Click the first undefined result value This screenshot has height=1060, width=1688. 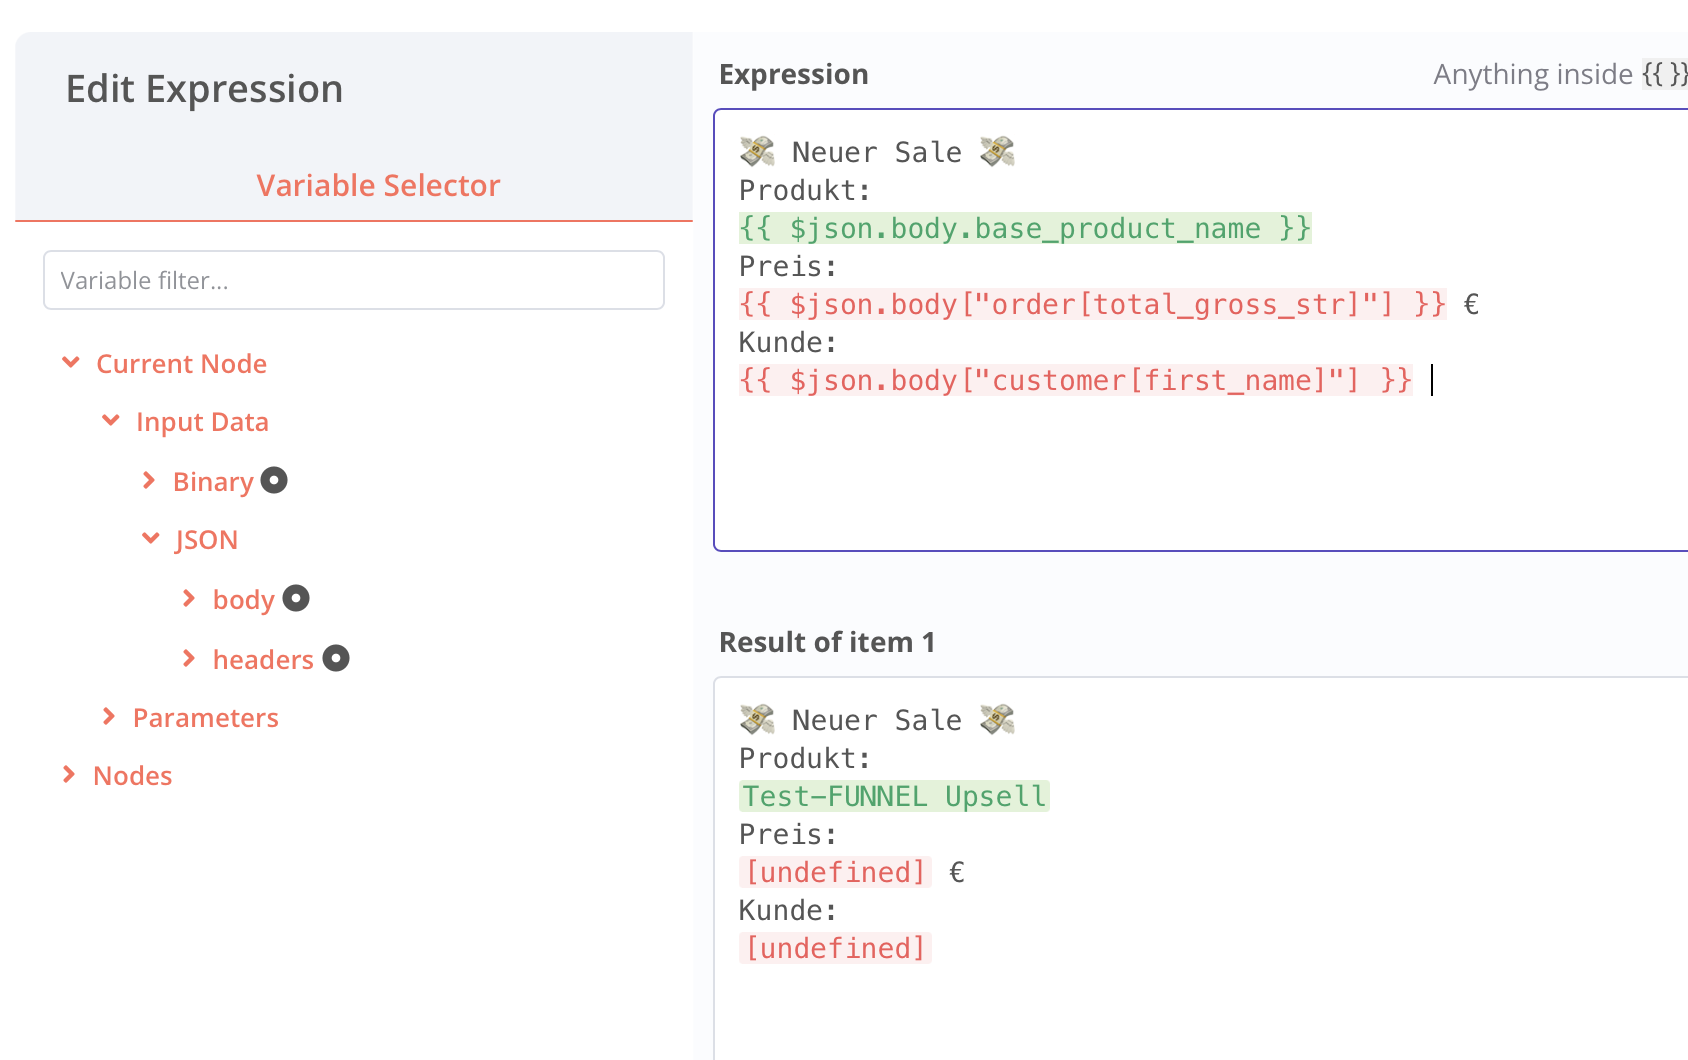coord(835,872)
